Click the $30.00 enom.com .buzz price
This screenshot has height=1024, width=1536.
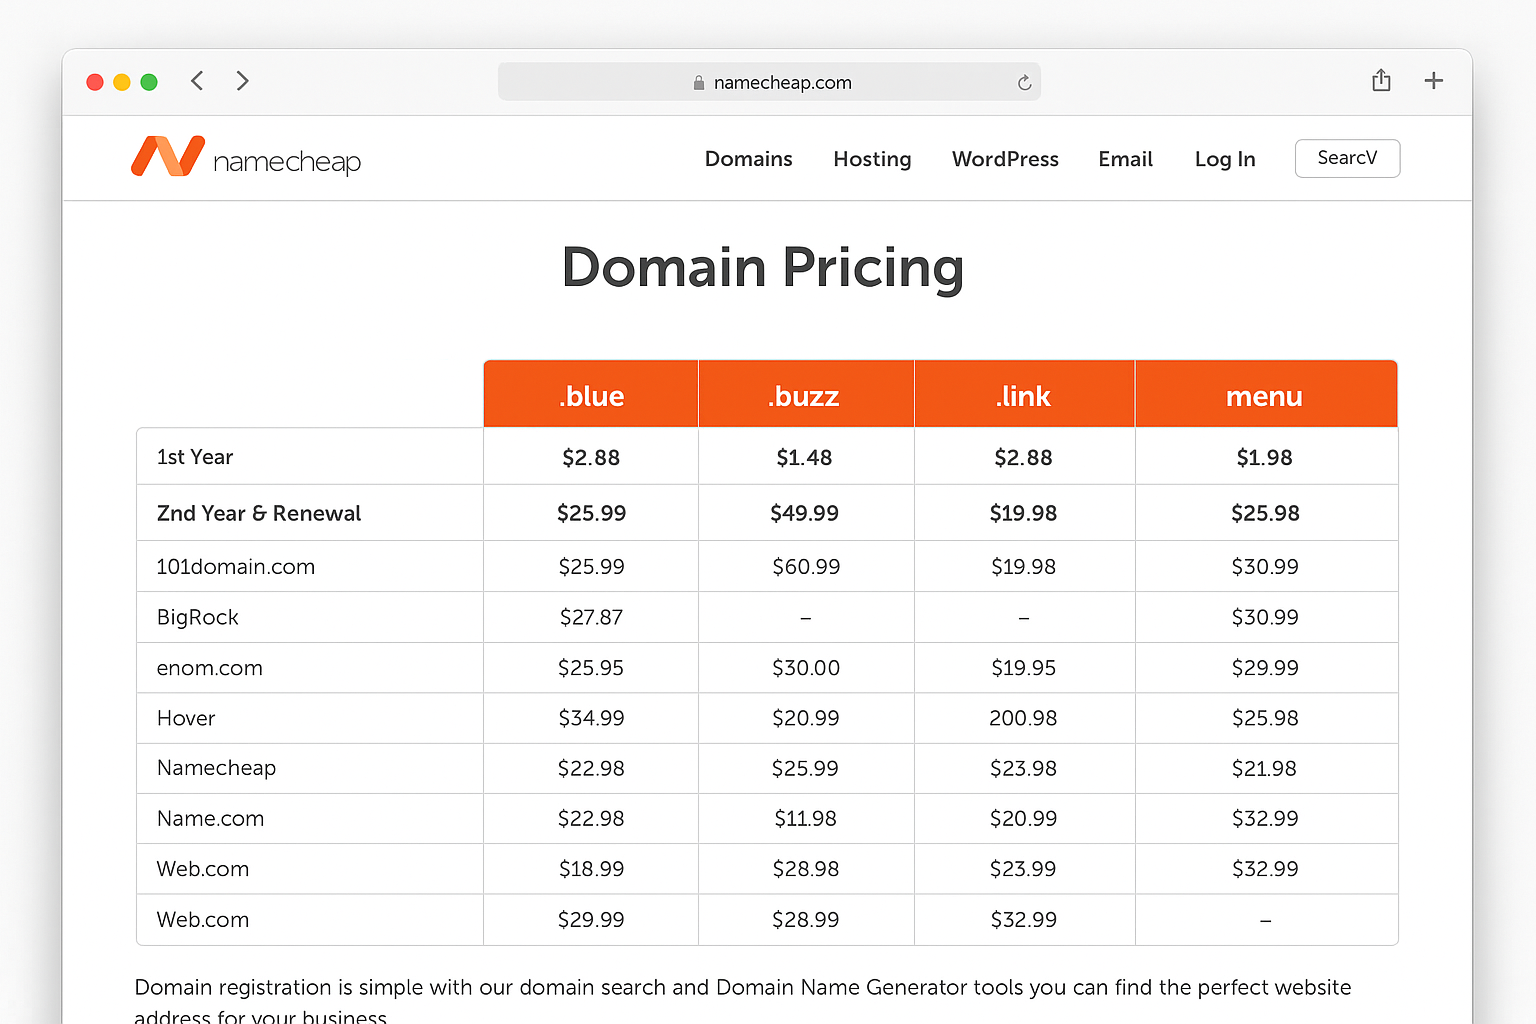806,667
